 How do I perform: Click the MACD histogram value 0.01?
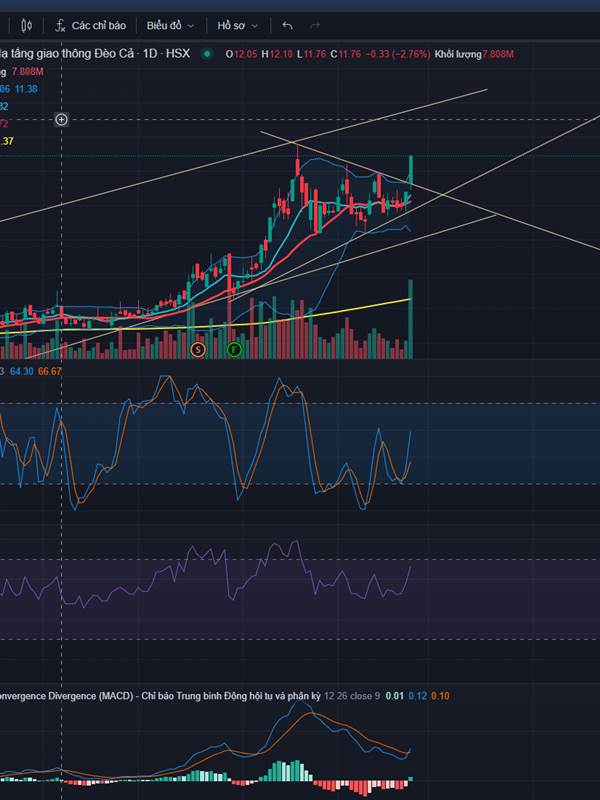tap(394, 696)
